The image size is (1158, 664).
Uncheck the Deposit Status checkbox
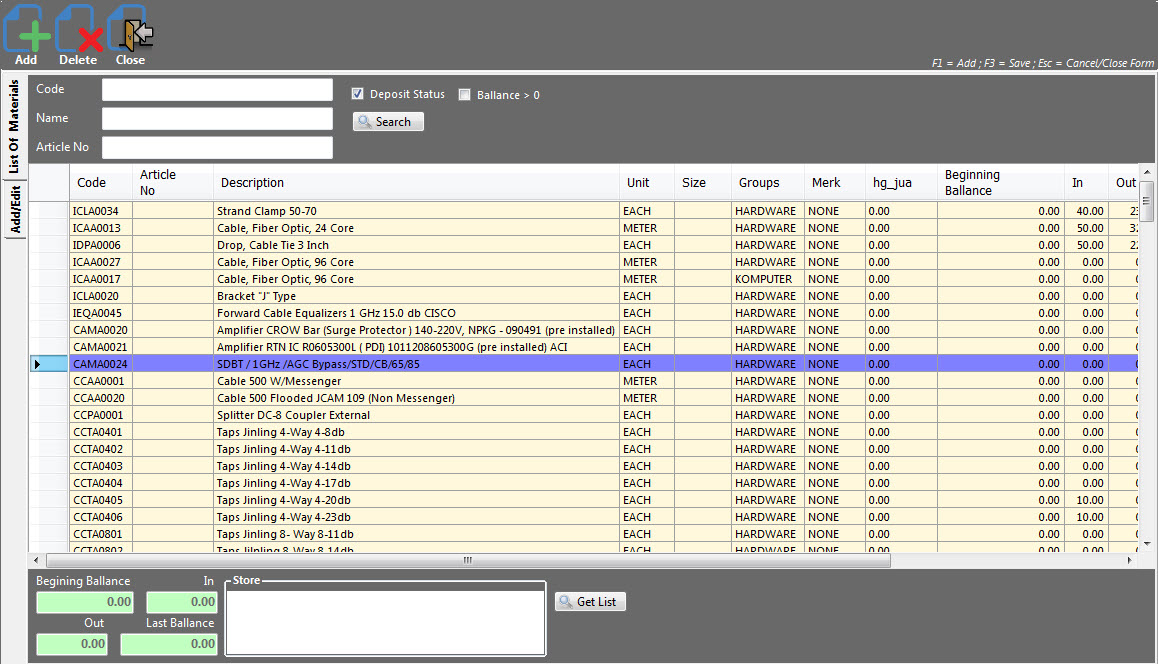[x=358, y=94]
